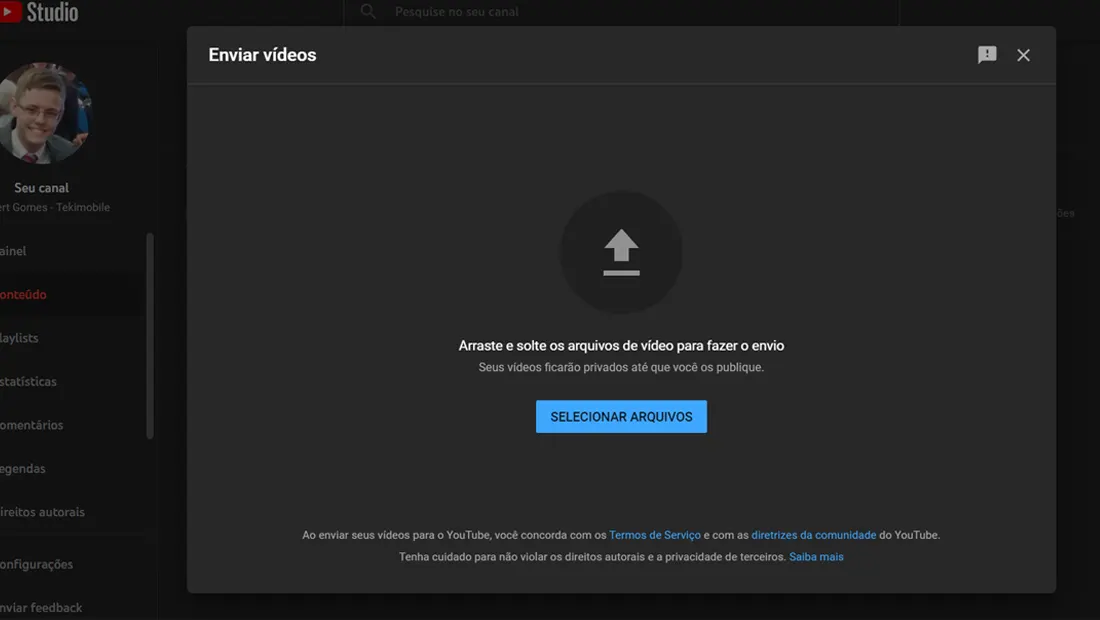Click the YouTube Studio logo
The height and width of the screenshot is (620, 1100).
pos(39,11)
